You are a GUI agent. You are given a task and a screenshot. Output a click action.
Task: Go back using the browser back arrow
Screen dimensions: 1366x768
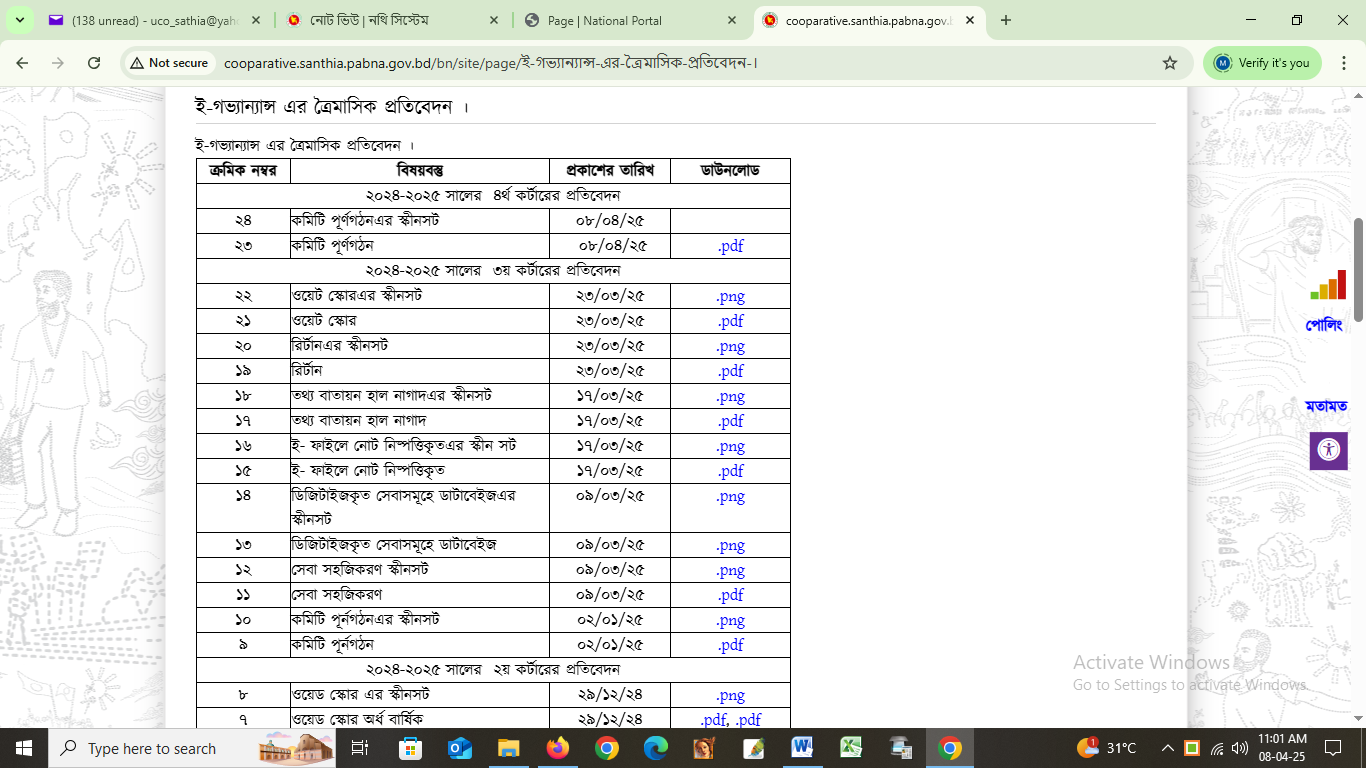tap(22, 63)
